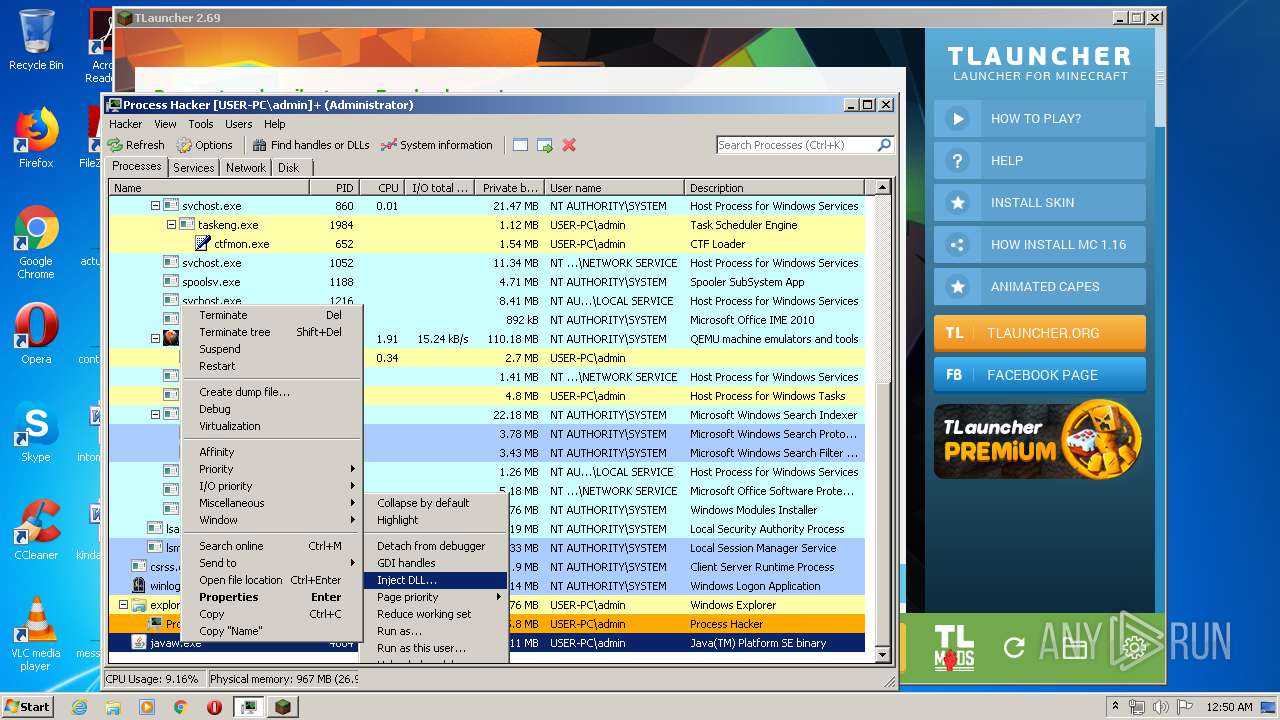The width and height of the screenshot is (1280, 720).
Task: Open the Skype desktop shortcut
Action: pyautogui.click(x=36, y=432)
